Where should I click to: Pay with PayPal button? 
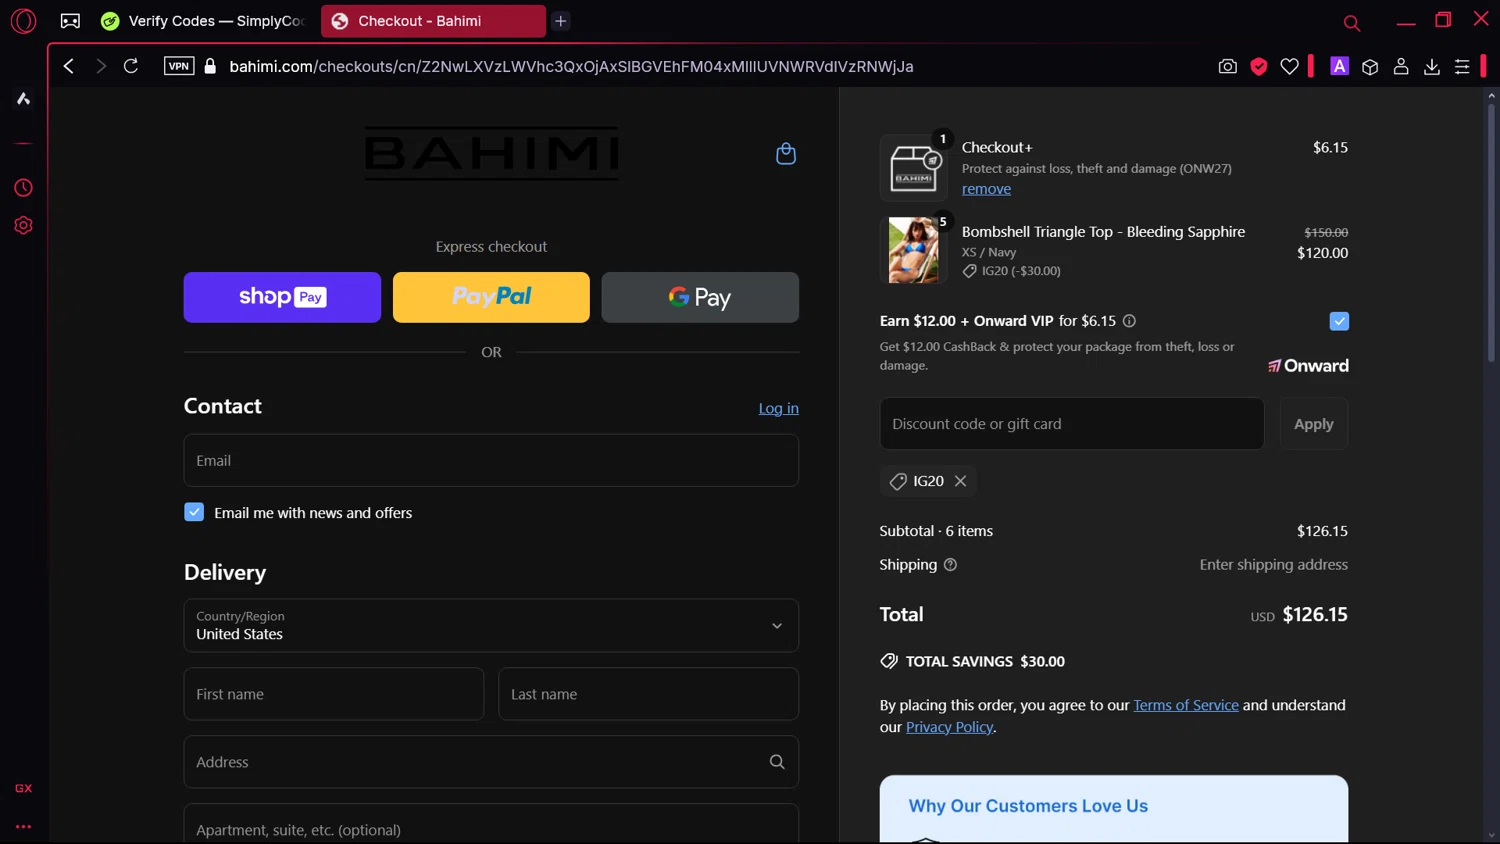point(491,297)
